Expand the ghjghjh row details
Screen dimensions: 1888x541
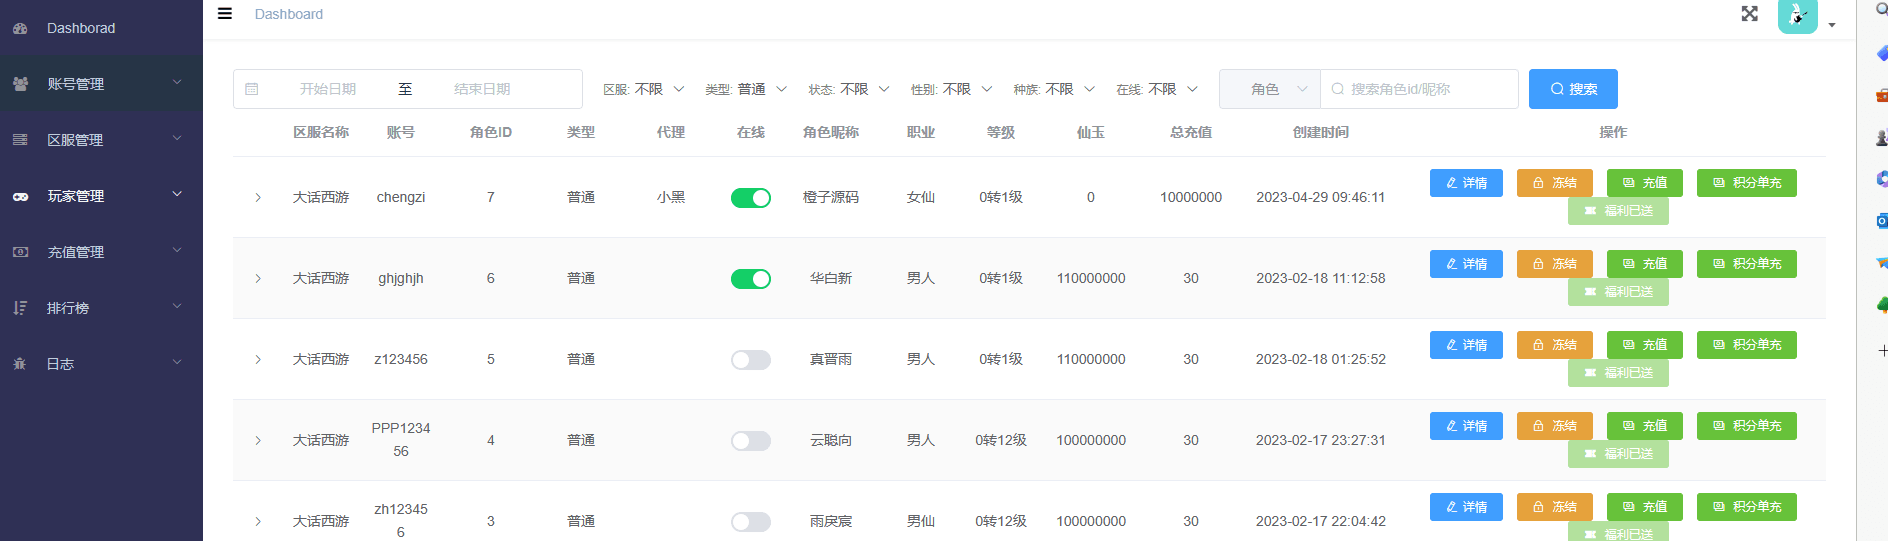258,279
